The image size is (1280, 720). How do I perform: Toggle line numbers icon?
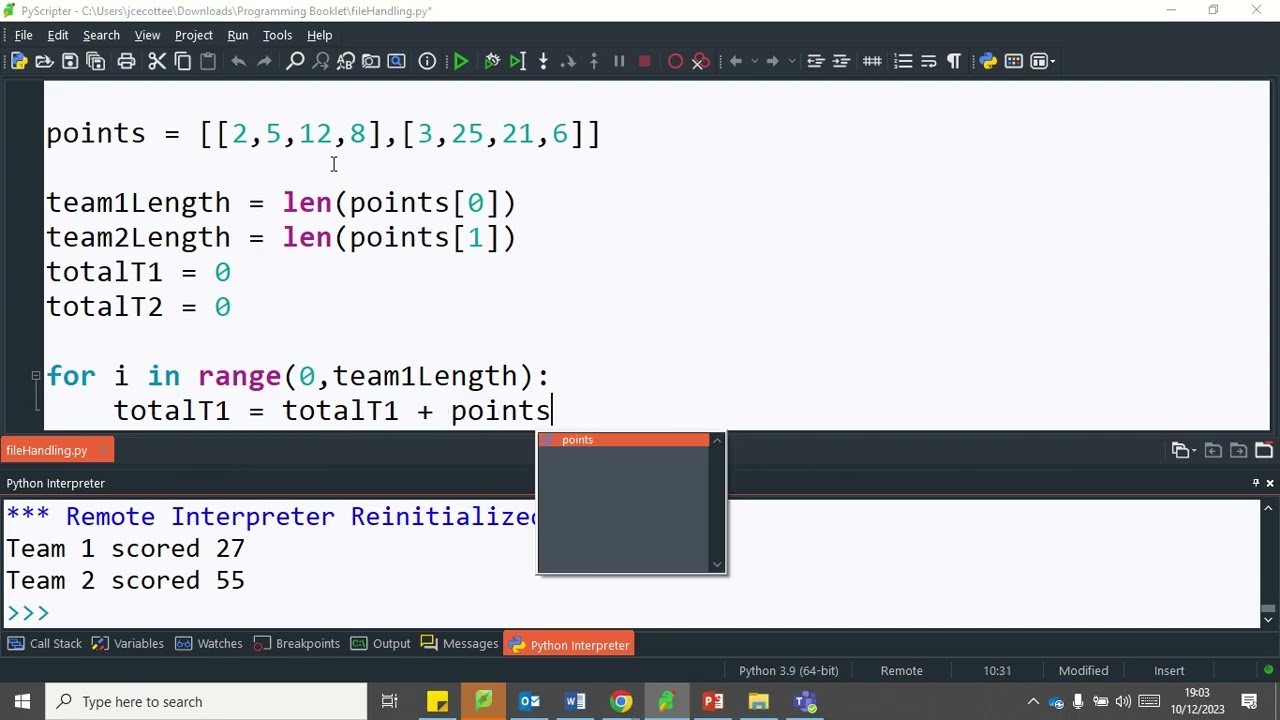click(x=903, y=61)
